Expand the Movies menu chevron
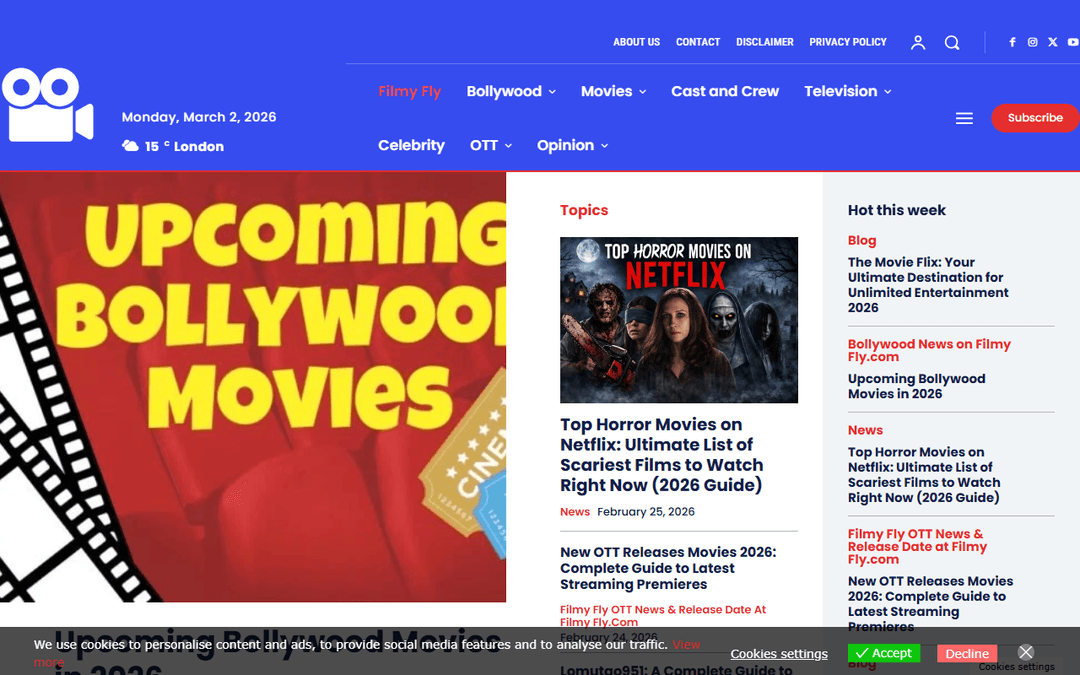 (x=643, y=92)
